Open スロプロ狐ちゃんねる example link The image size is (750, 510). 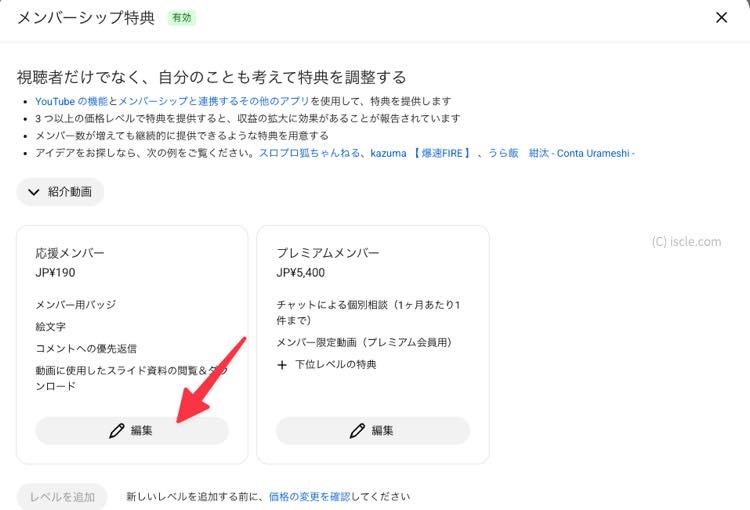click(x=309, y=153)
